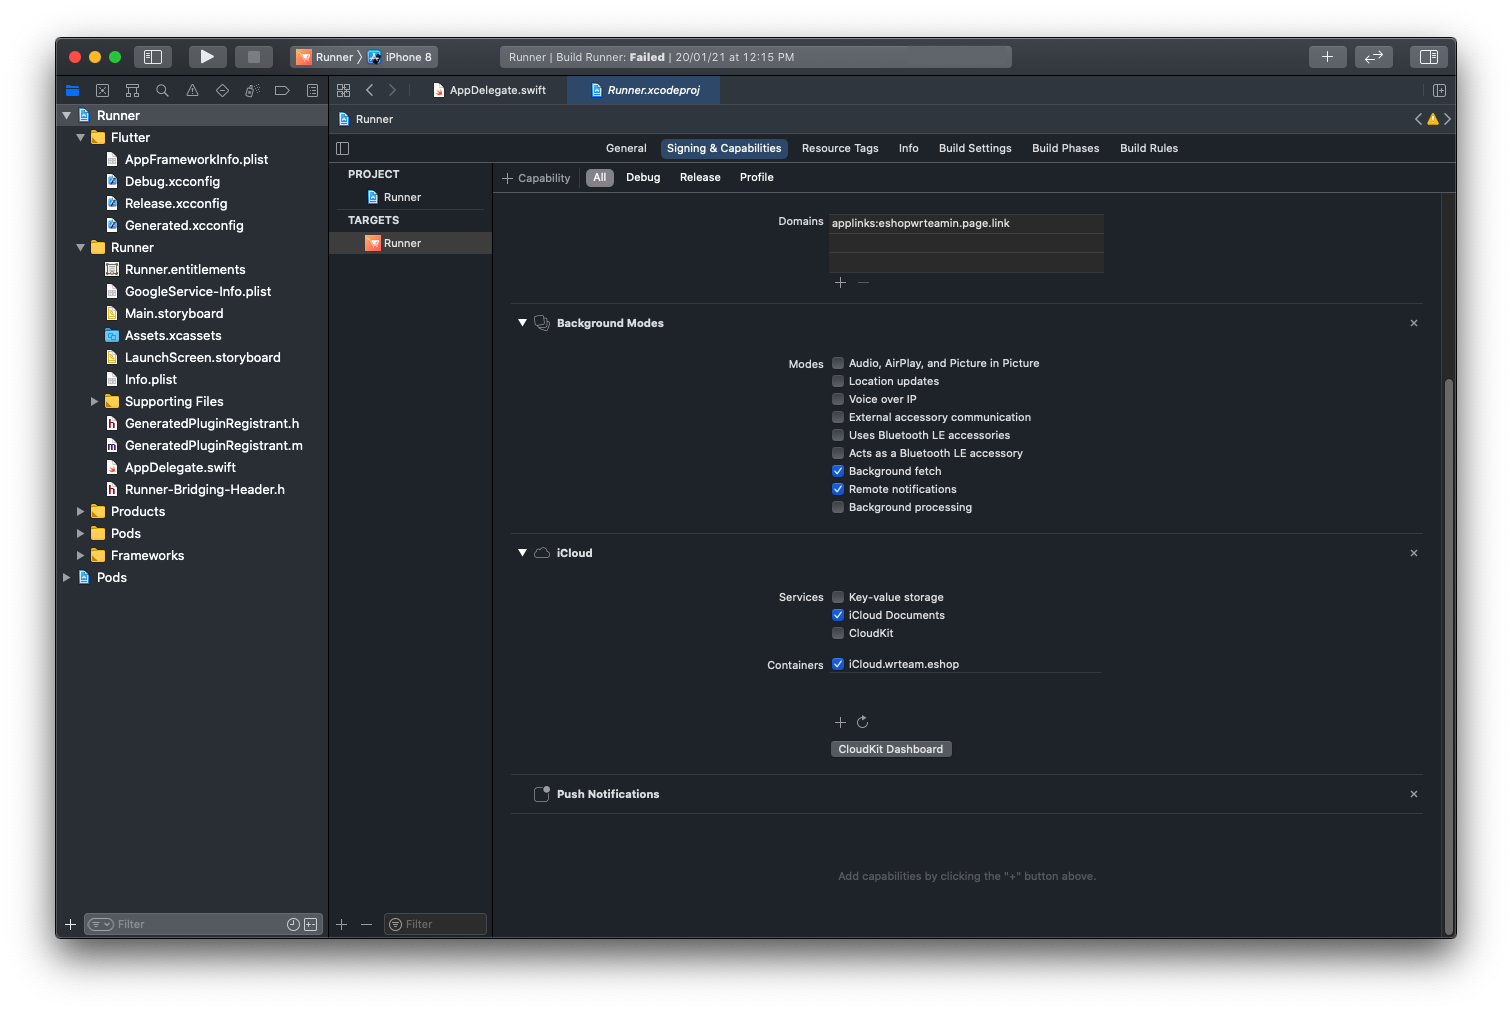Click the refresh containers icon
Image resolution: width=1512 pixels, height=1012 pixels.
[x=862, y=722]
